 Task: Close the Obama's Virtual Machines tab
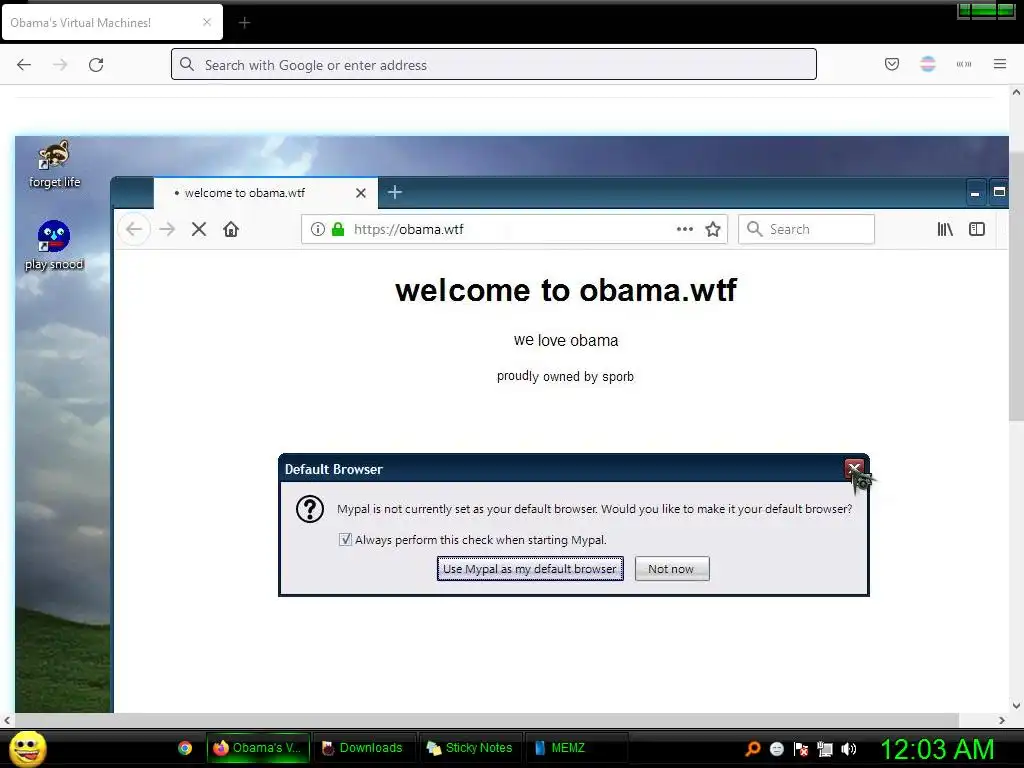pyautogui.click(x=207, y=22)
